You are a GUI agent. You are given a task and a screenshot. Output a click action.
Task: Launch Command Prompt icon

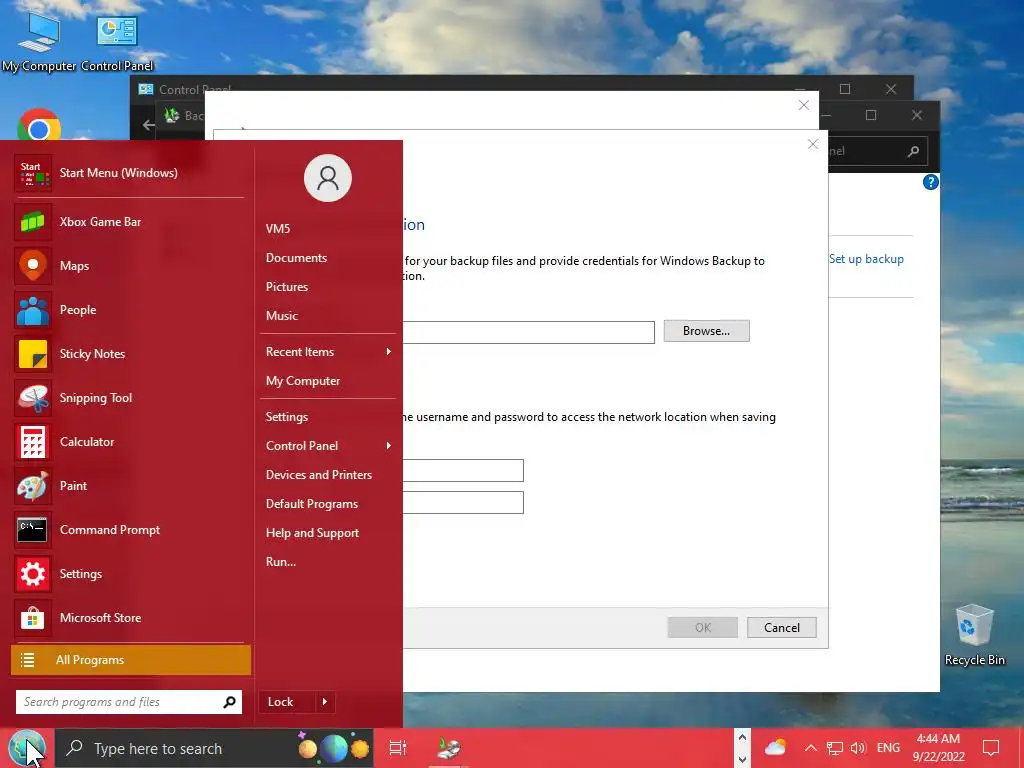(x=33, y=530)
